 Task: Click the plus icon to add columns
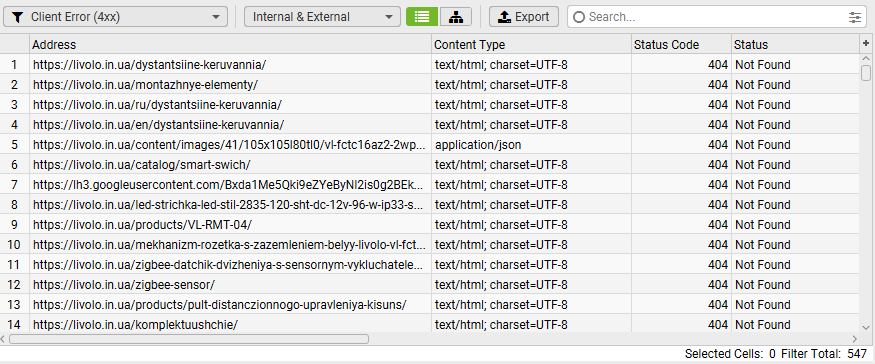click(866, 44)
